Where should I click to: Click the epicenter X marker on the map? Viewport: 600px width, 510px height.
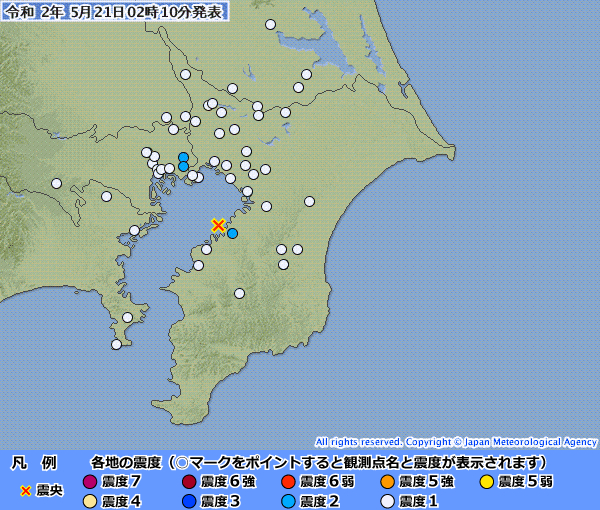pyautogui.click(x=218, y=225)
